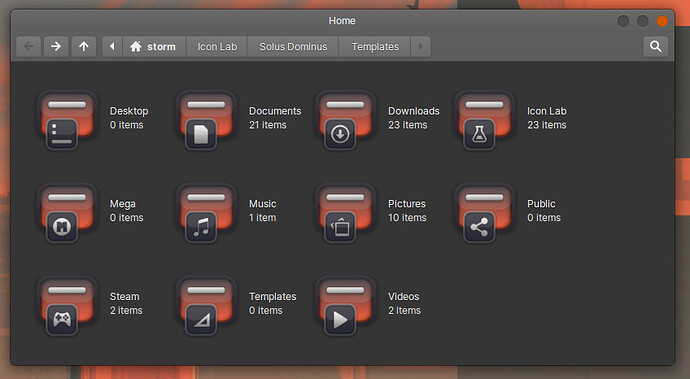The height and width of the screenshot is (379, 690).
Task: Go back with the left arrow button
Action: [29, 46]
